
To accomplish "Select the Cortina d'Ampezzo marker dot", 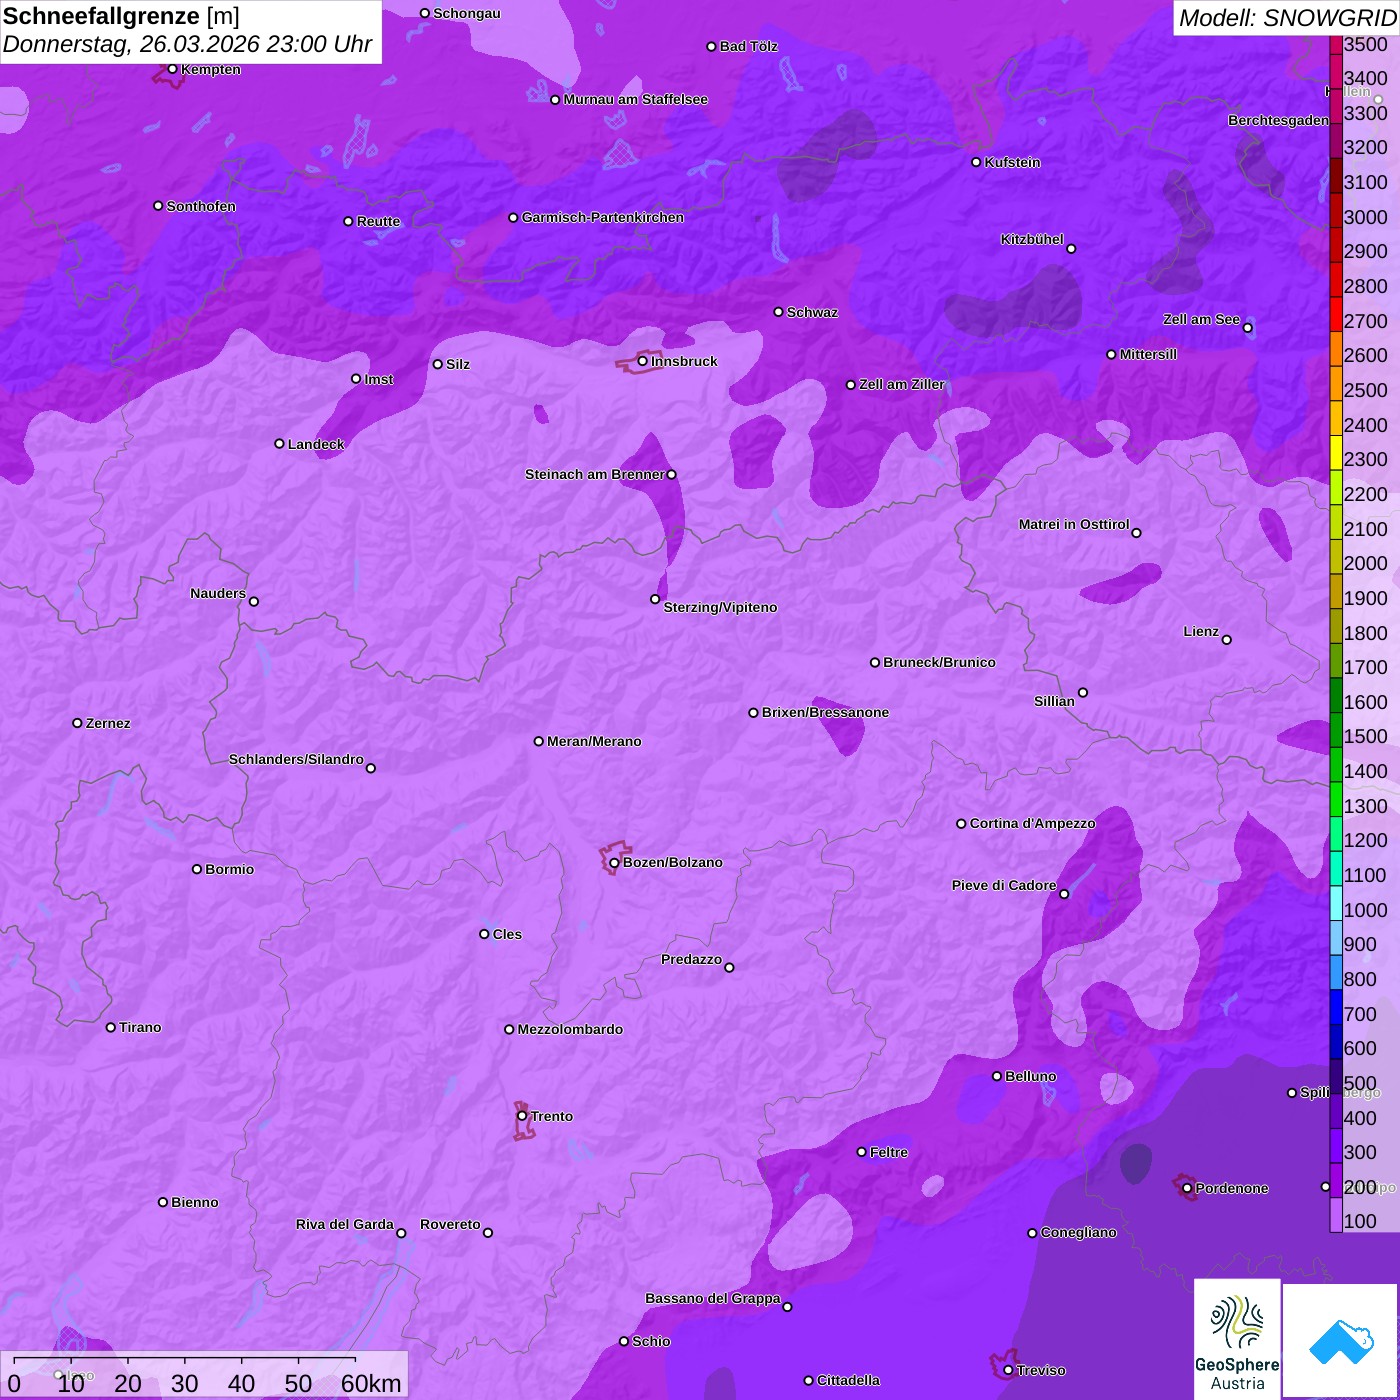I will pyautogui.click(x=961, y=824).
